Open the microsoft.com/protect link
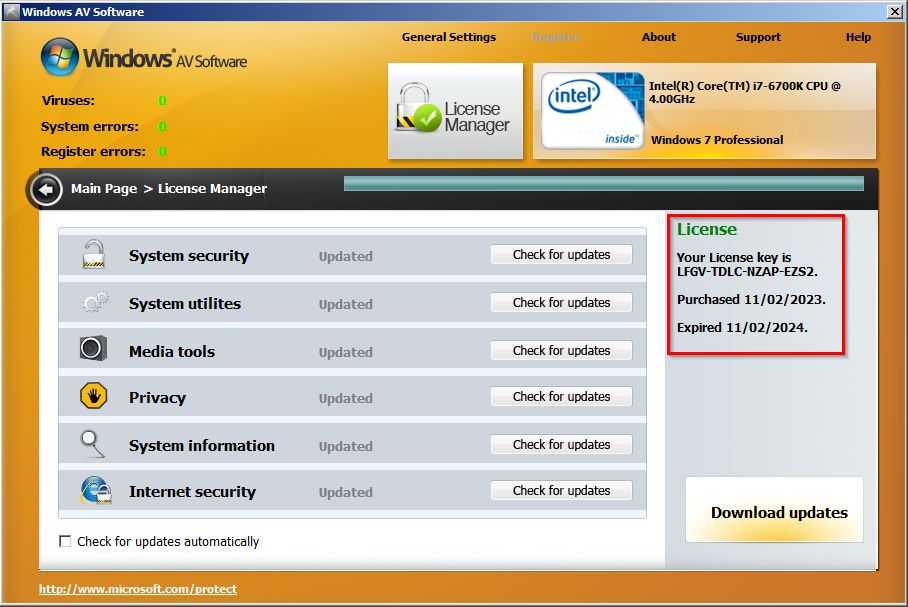 138,589
